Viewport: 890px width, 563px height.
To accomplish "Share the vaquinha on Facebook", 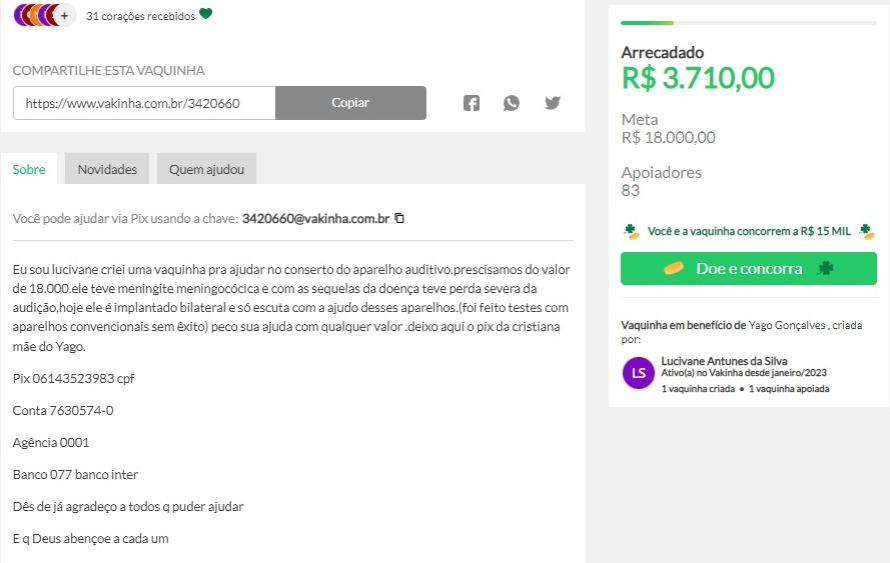I will click(472, 103).
